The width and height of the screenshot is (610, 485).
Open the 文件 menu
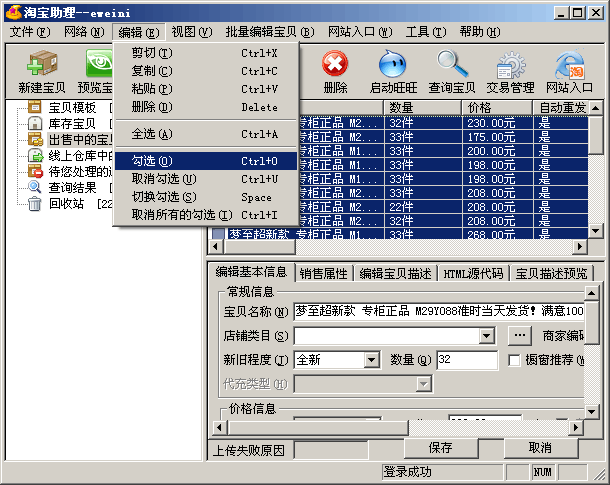pyautogui.click(x=30, y=32)
